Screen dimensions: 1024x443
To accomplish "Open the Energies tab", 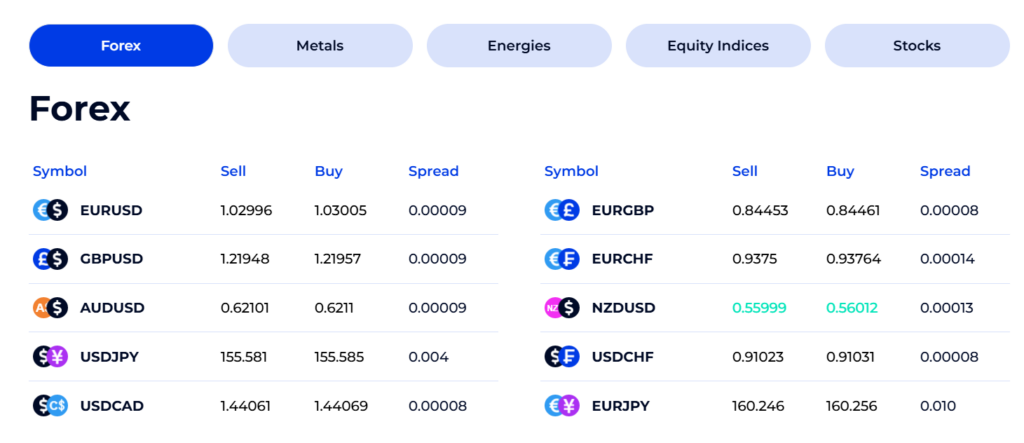I will (x=519, y=46).
